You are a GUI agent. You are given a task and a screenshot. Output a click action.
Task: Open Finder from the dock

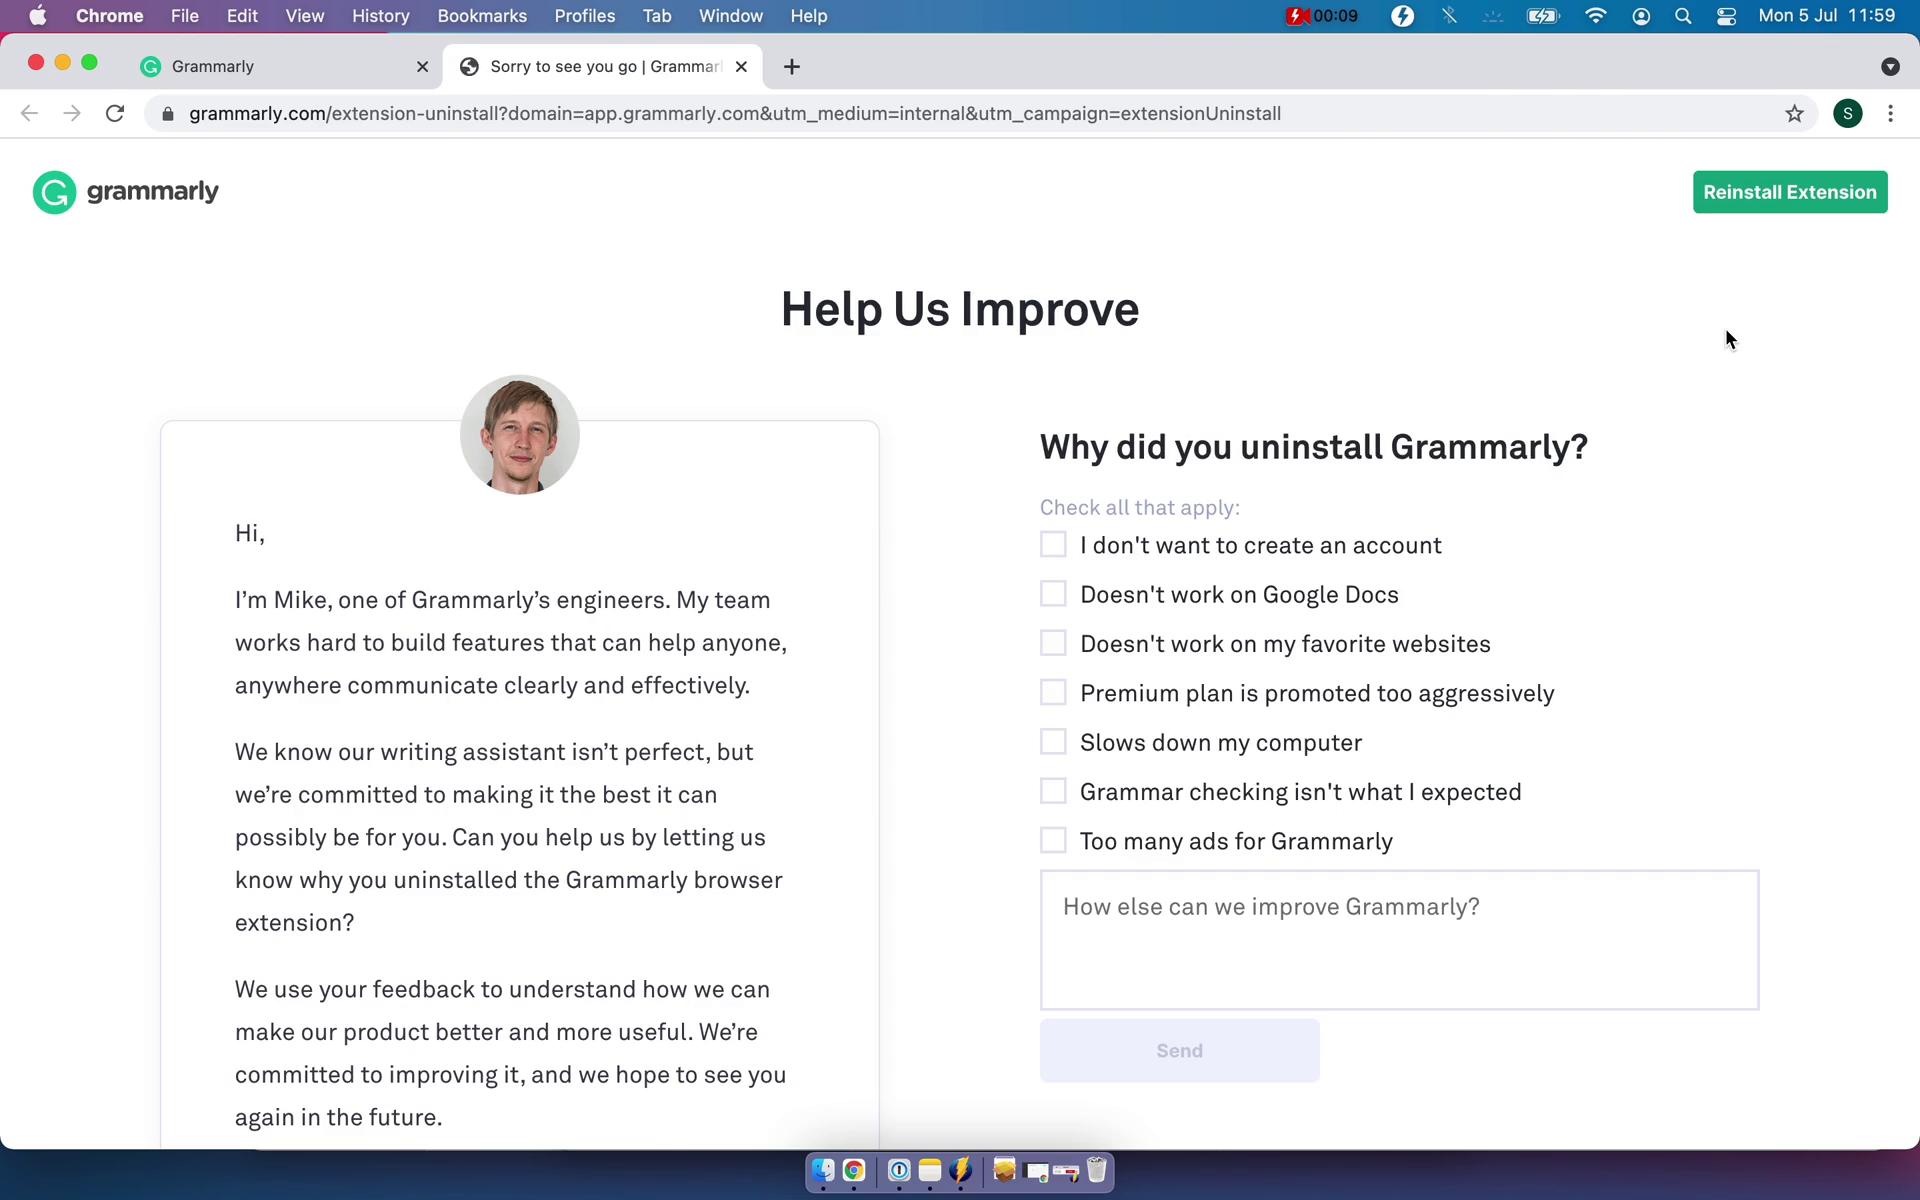point(823,1170)
